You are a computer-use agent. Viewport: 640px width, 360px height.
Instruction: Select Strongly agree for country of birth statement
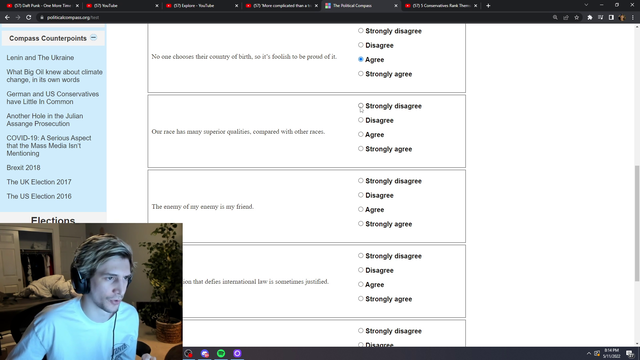point(360,73)
